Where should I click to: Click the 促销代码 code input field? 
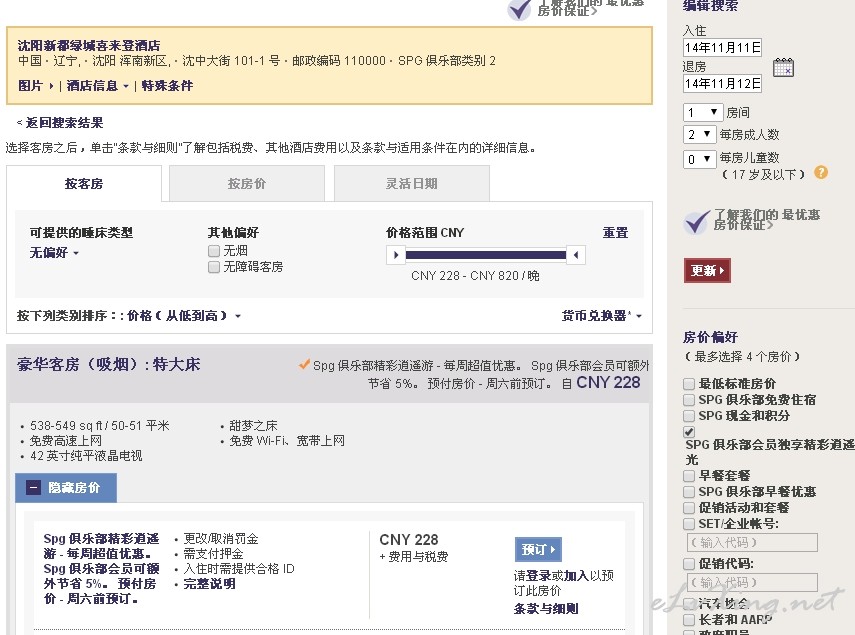752,582
